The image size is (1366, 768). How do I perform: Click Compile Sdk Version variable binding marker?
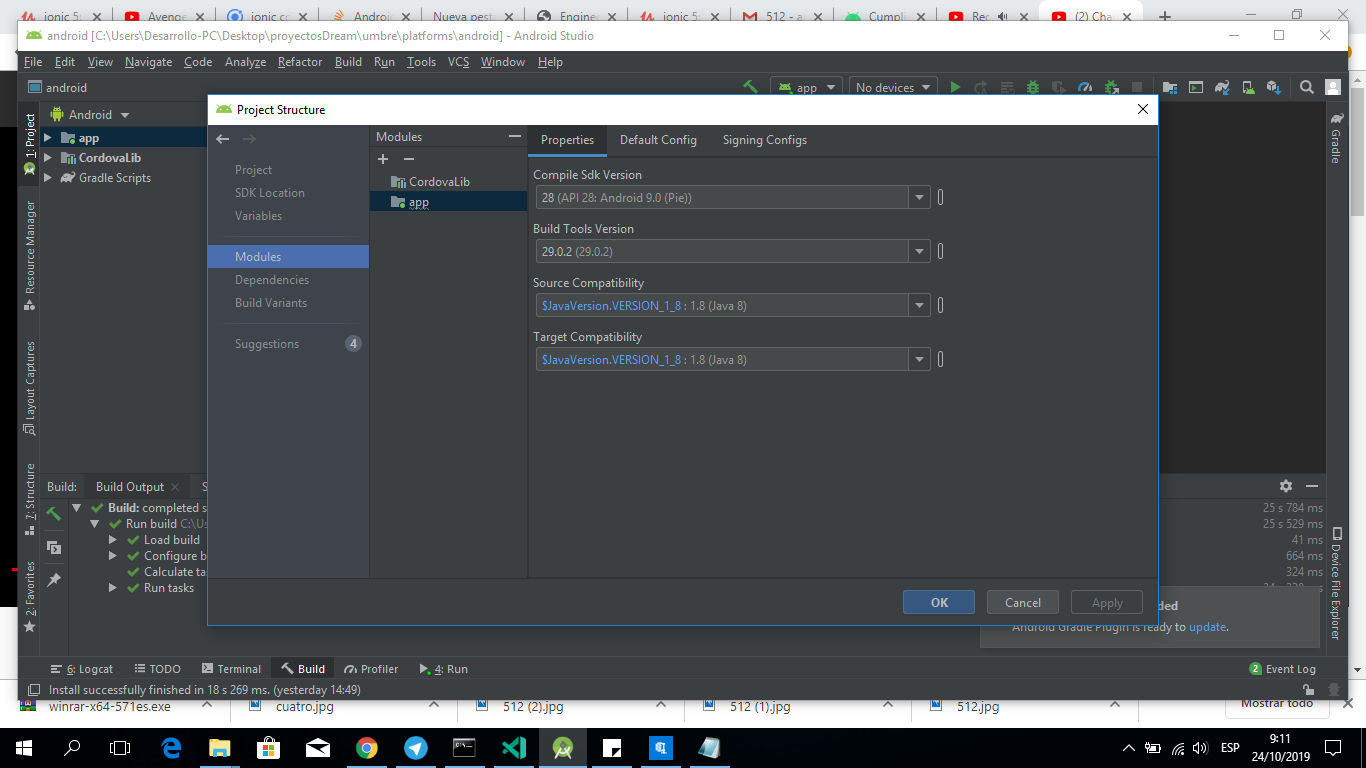940,198
